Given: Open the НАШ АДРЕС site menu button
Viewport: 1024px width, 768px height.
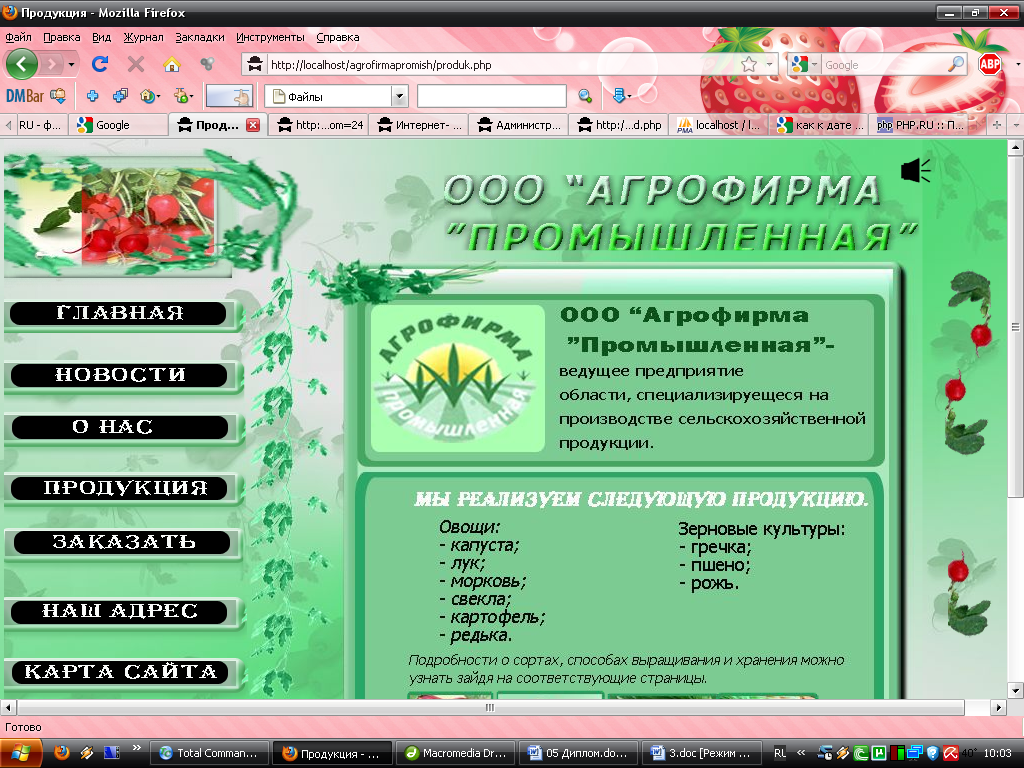Looking at the screenshot, I should pyautogui.click(x=119, y=611).
